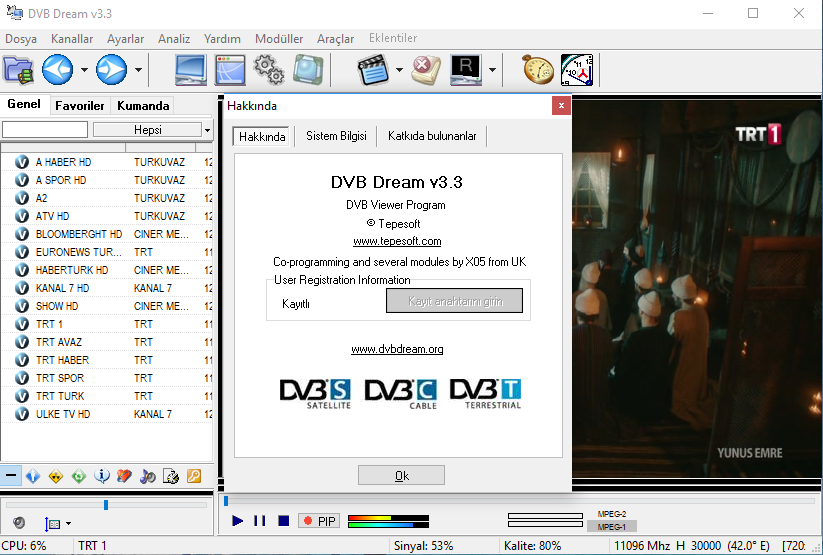
Task: Open the clock scheduler icon
Action: [x=577, y=70]
